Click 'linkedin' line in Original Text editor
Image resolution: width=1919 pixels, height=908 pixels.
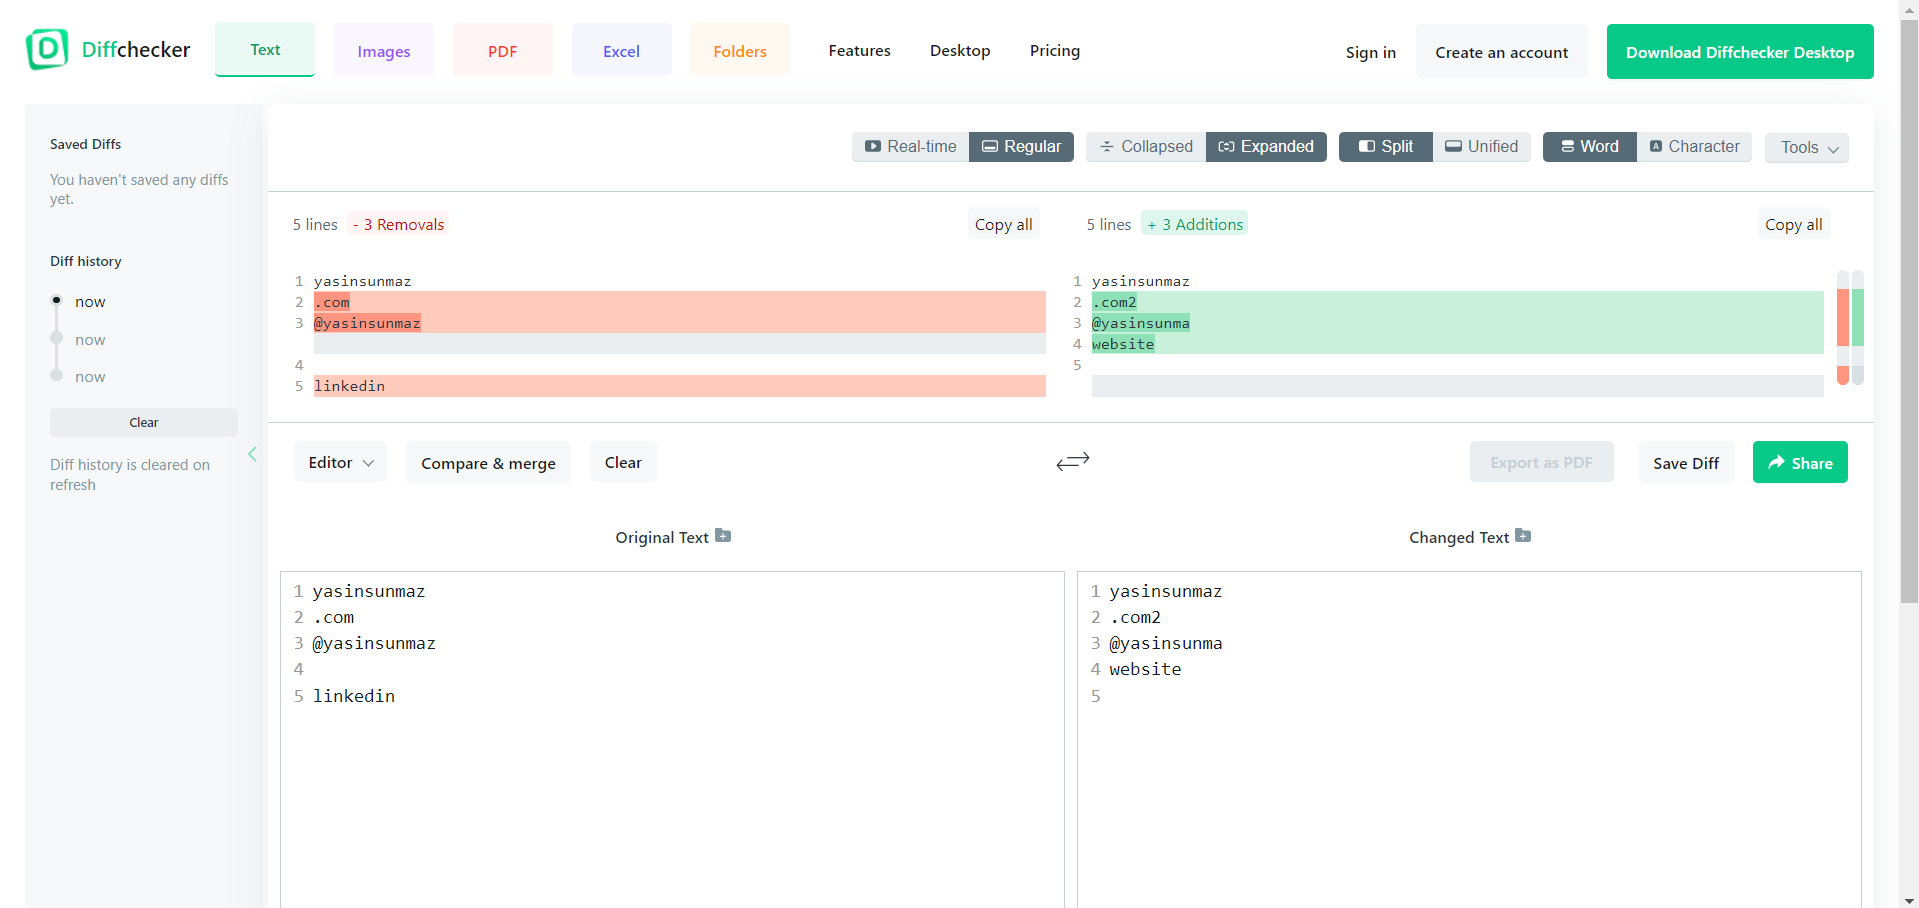coord(354,696)
